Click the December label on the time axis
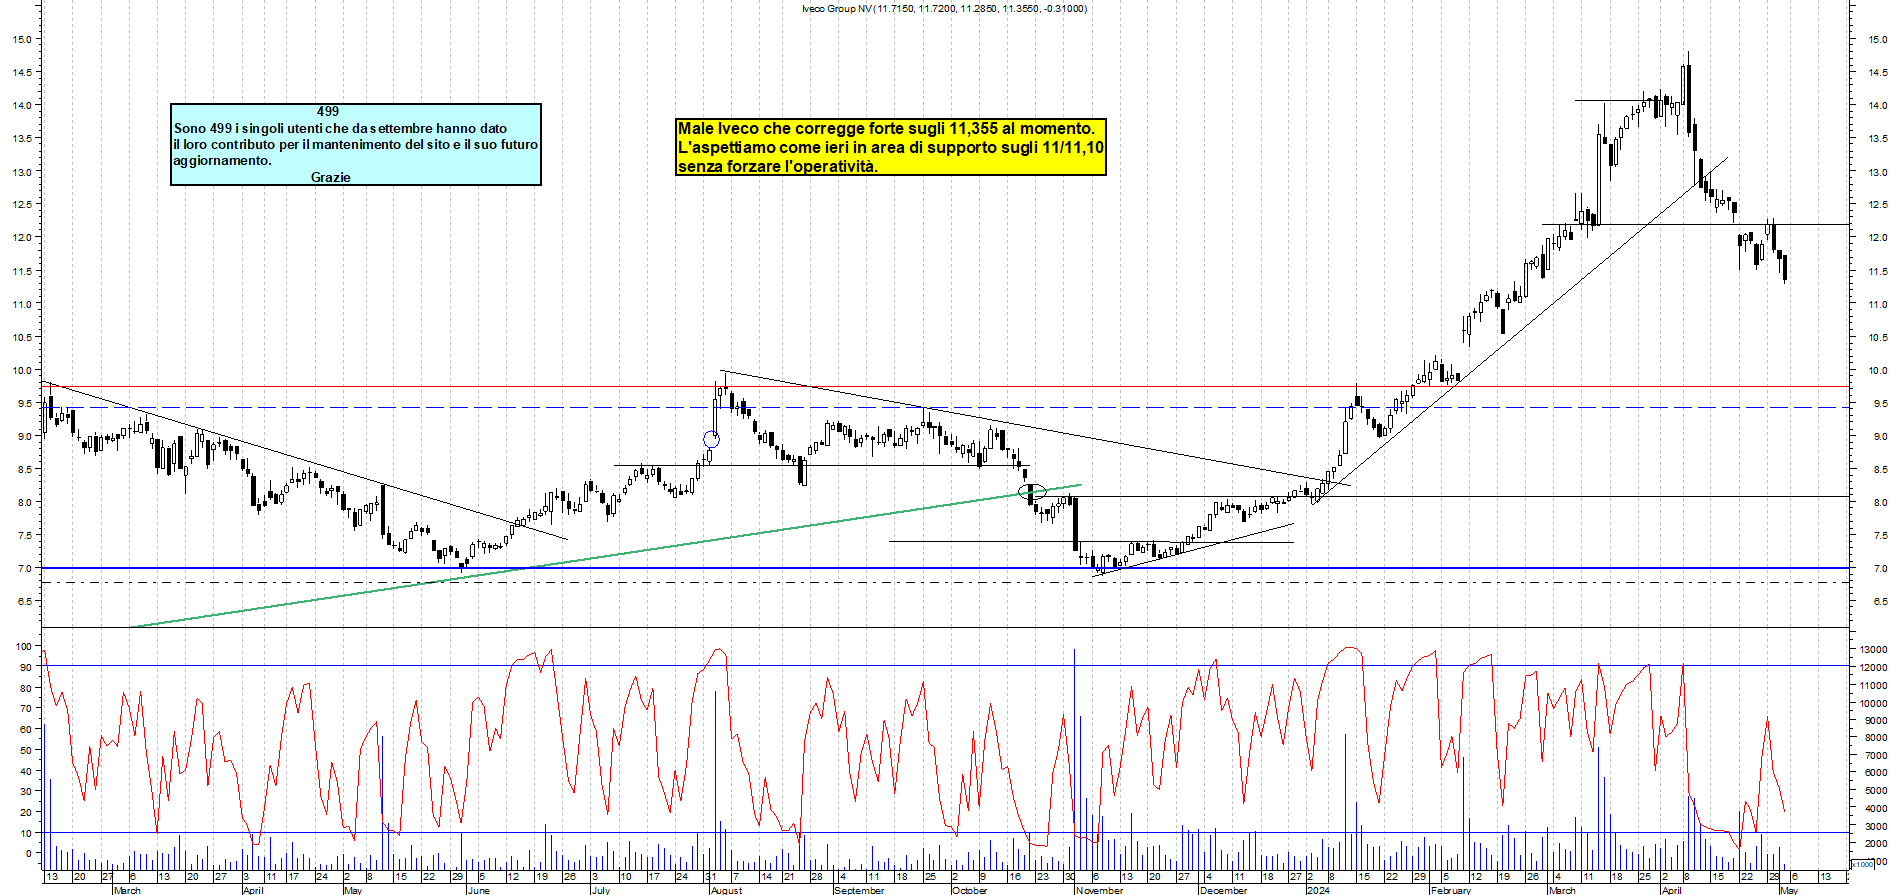Viewport: 1890px width, 895px height. pyautogui.click(x=1224, y=890)
